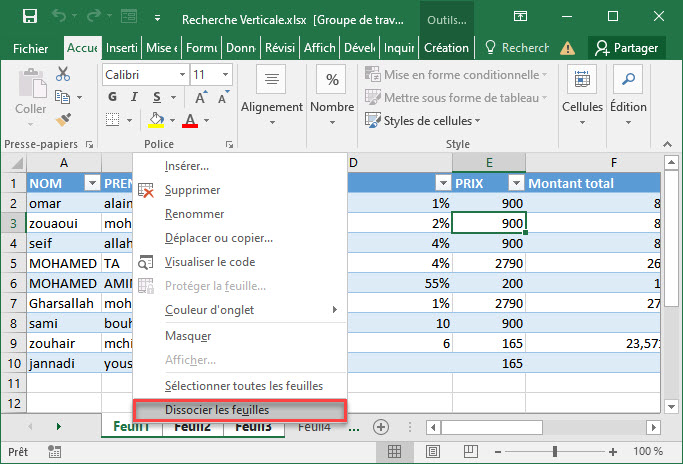Open Mettre sous forme de tableau
The image size is (683, 464).
coord(456,97)
